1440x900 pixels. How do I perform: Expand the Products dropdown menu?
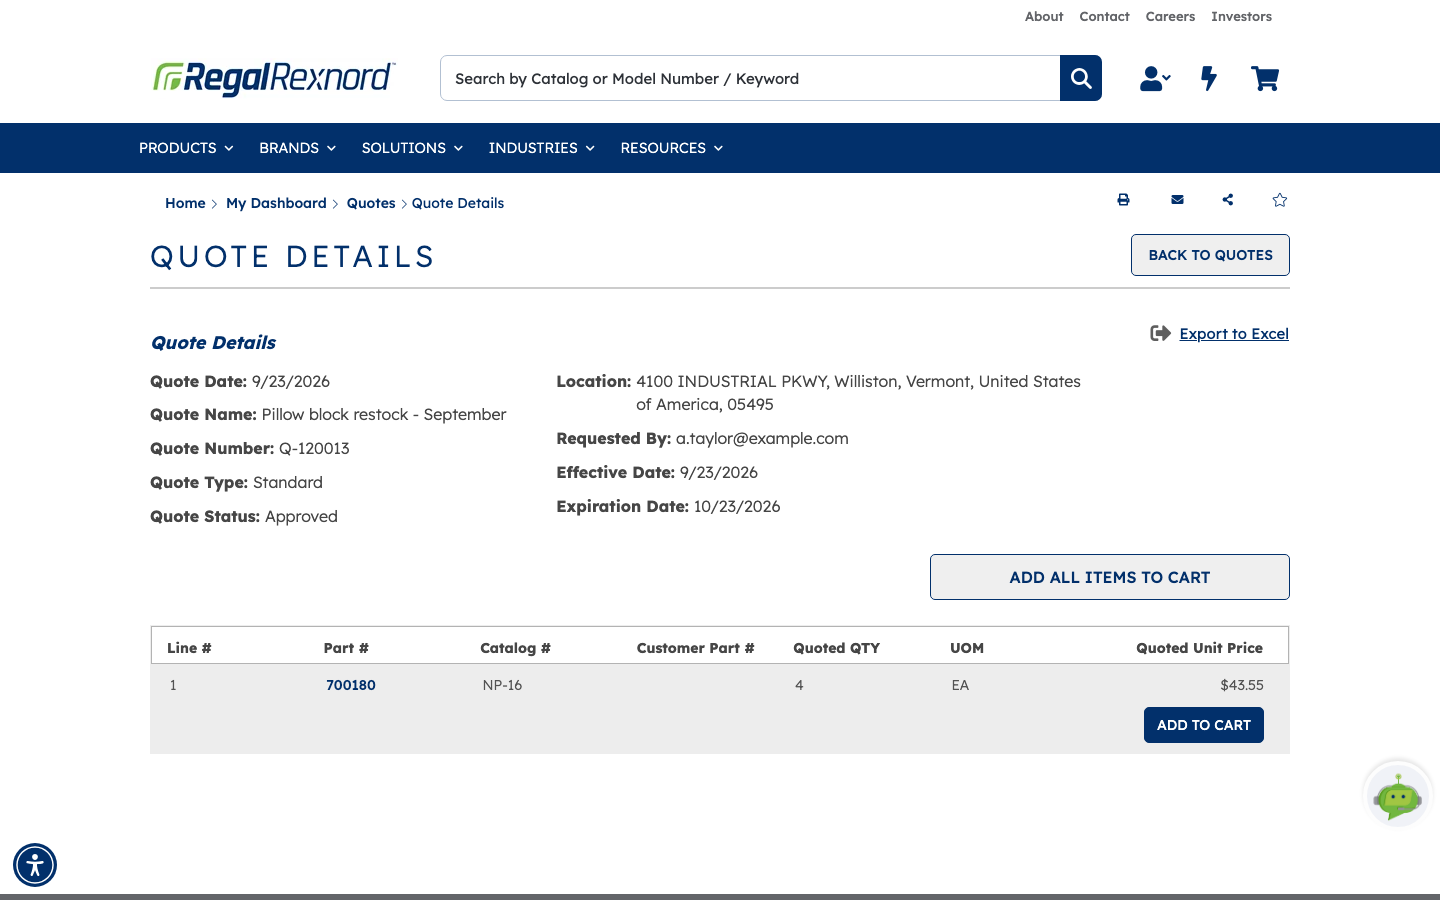coord(186,148)
